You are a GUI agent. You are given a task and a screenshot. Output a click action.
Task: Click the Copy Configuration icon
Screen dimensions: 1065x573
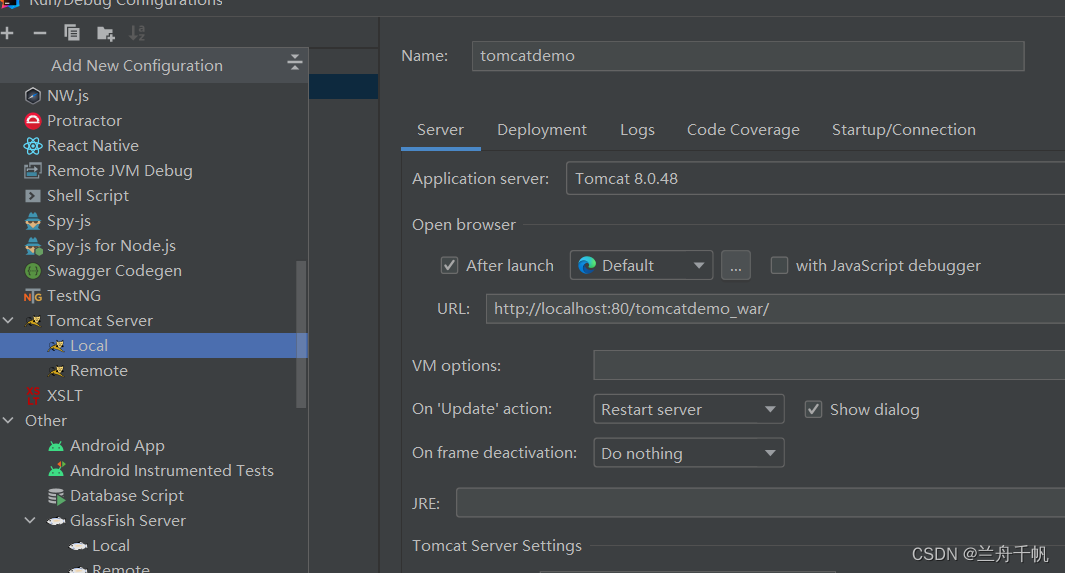[x=72, y=33]
